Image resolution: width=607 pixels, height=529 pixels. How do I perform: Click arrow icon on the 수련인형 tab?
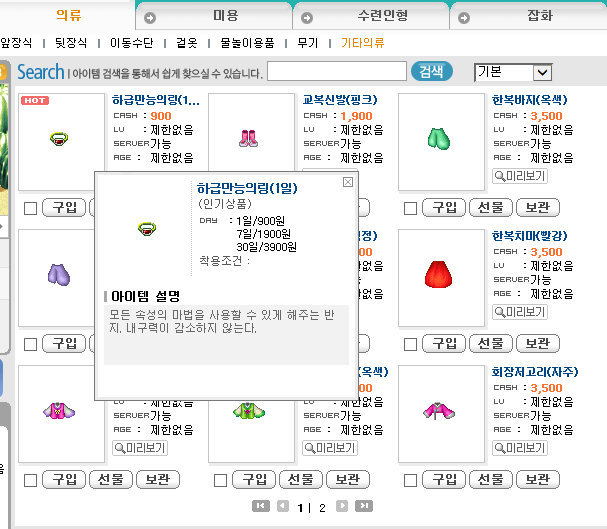pyautogui.click(x=307, y=18)
